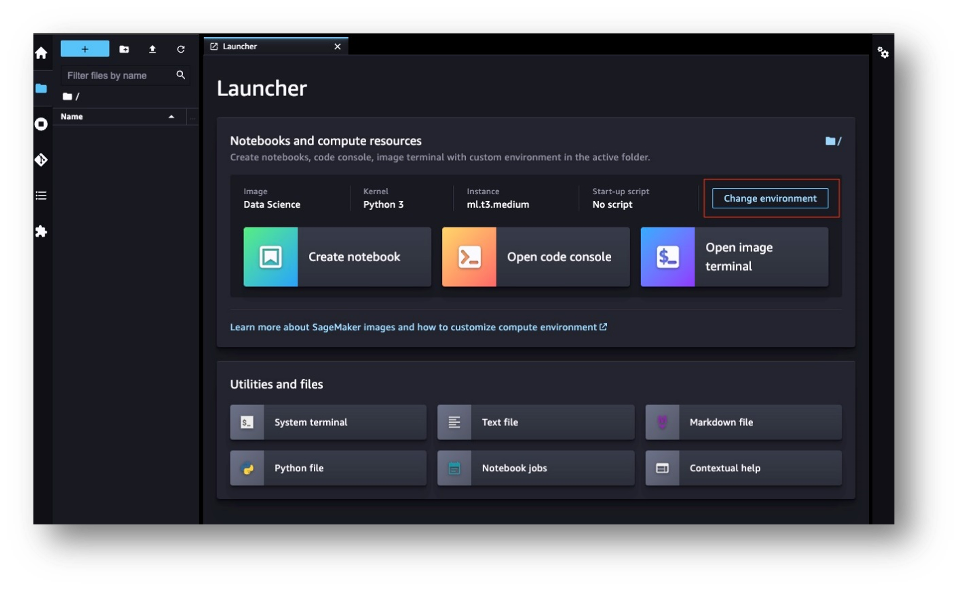Viewport: 960px width, 589px height.
Task: Click the purple image terminal icon
Action: (668, 257)
